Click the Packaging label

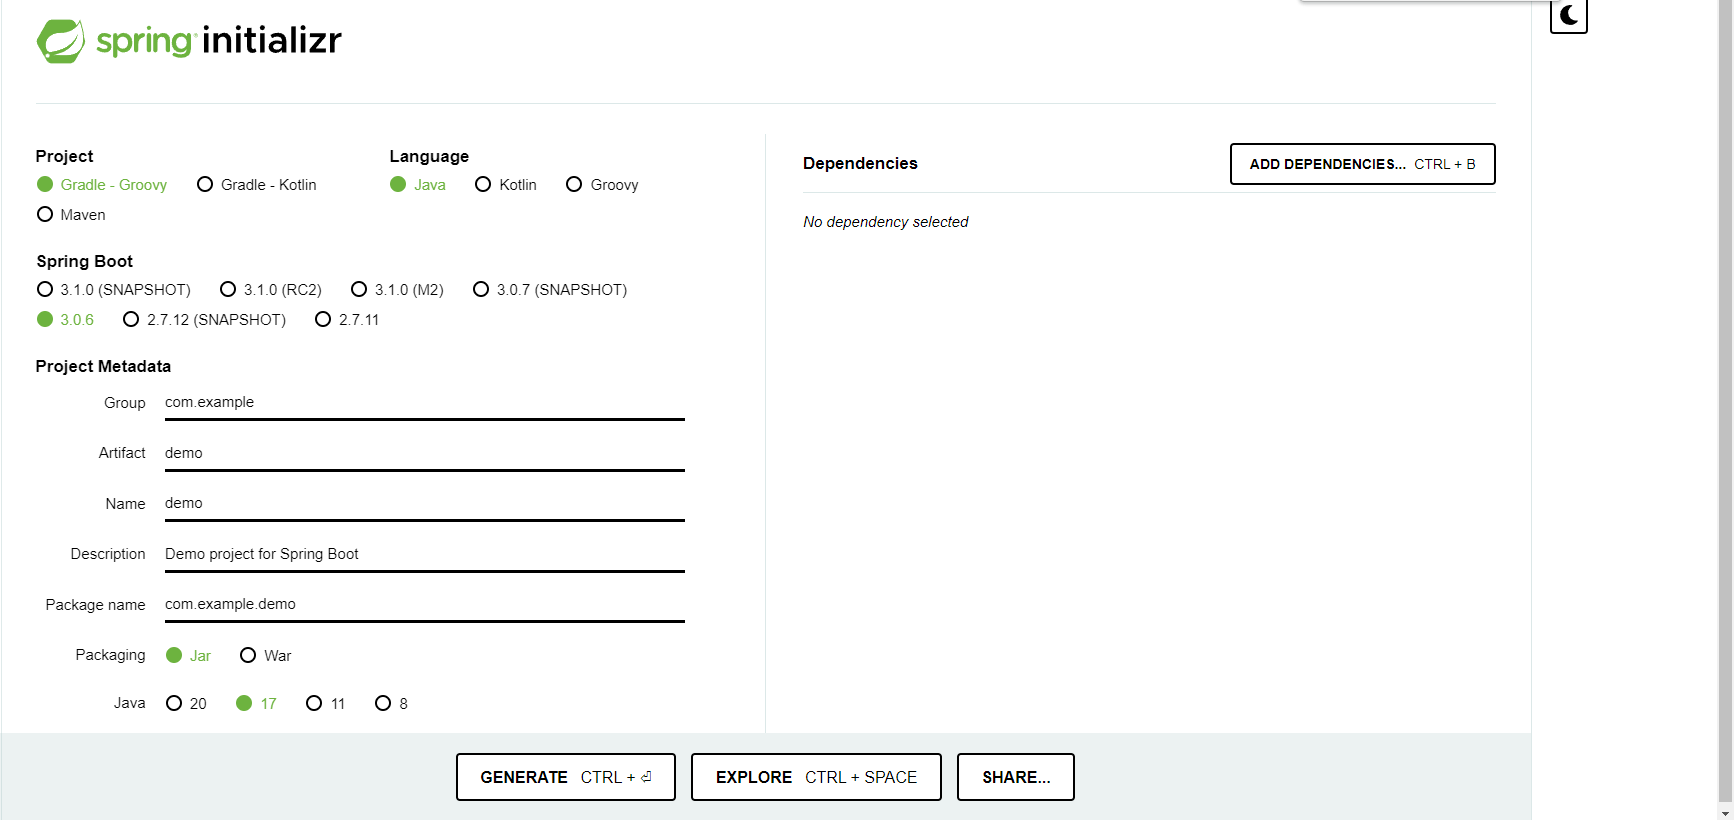click(110, 655)
